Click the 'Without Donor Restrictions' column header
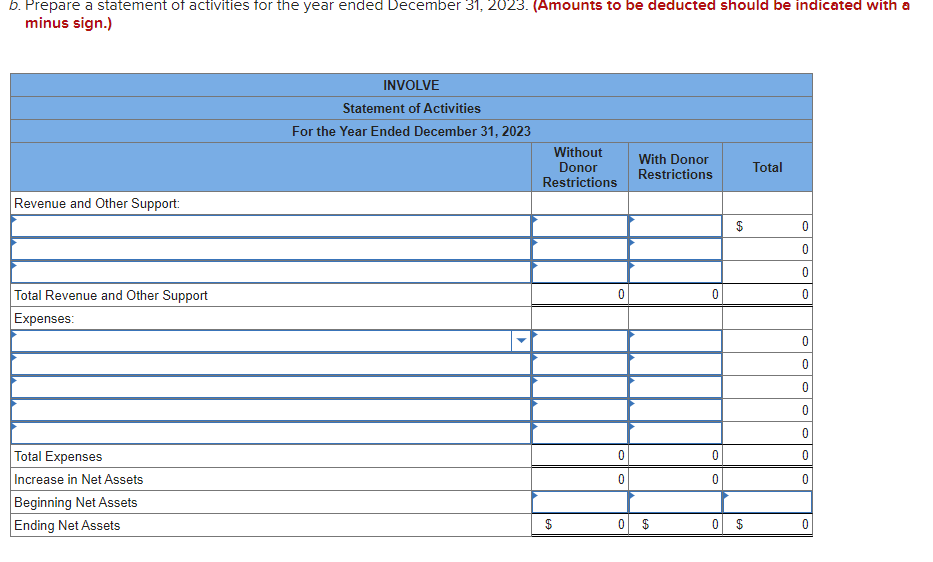 (x=580, y=167)
